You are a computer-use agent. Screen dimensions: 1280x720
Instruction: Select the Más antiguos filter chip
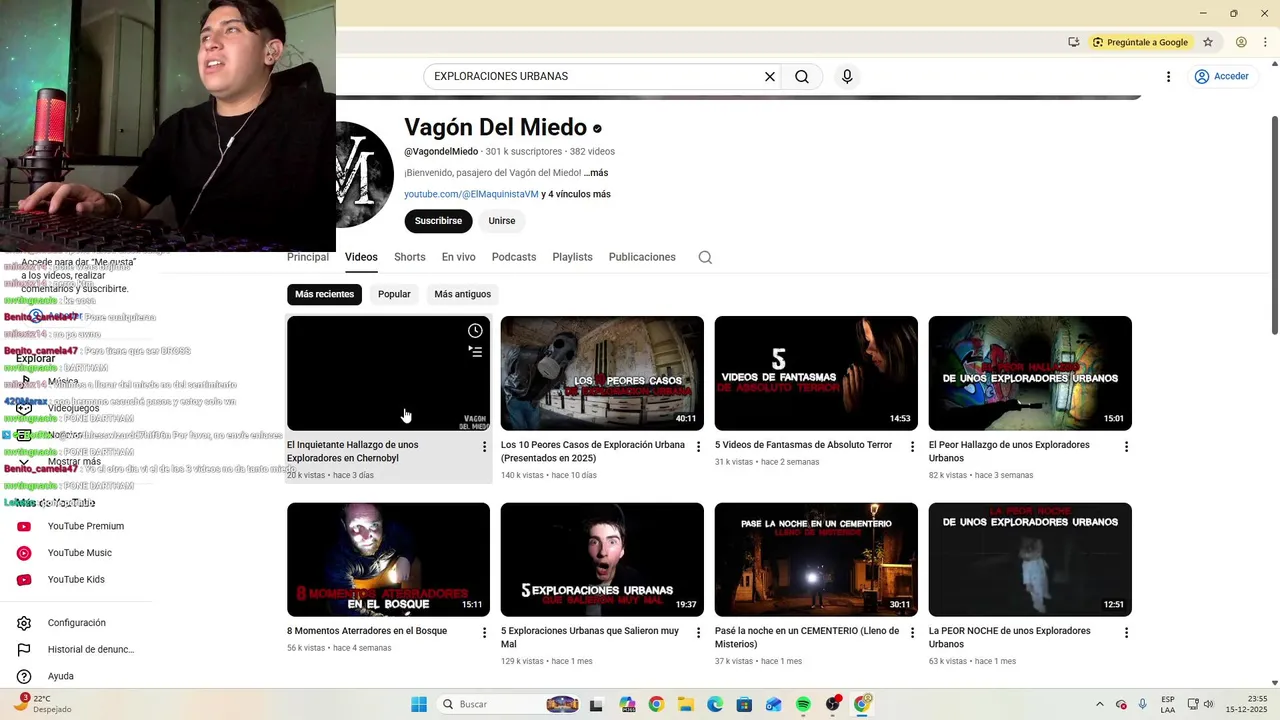pos(462,294)
